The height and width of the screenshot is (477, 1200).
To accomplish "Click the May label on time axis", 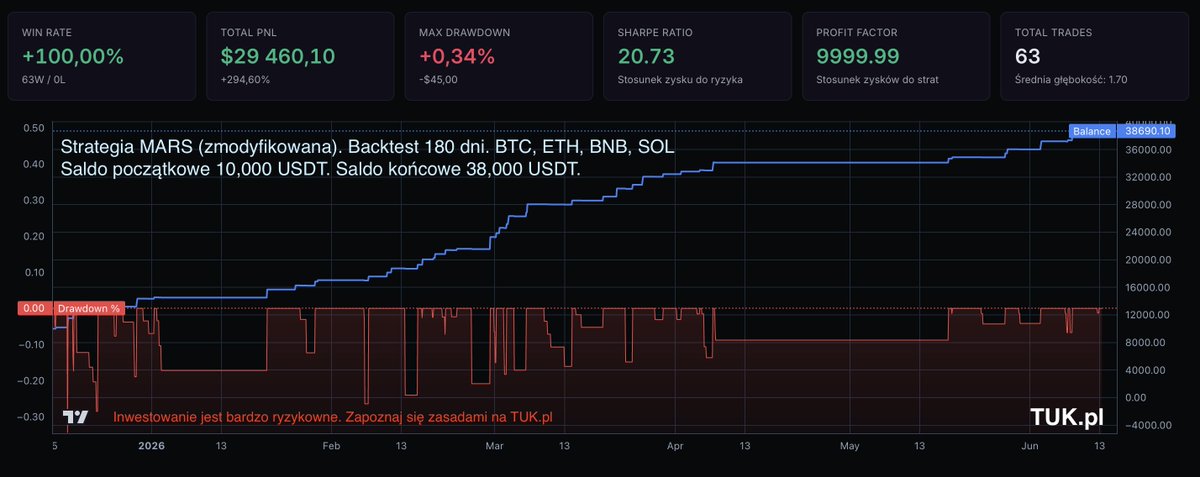I will click(851, 446).
